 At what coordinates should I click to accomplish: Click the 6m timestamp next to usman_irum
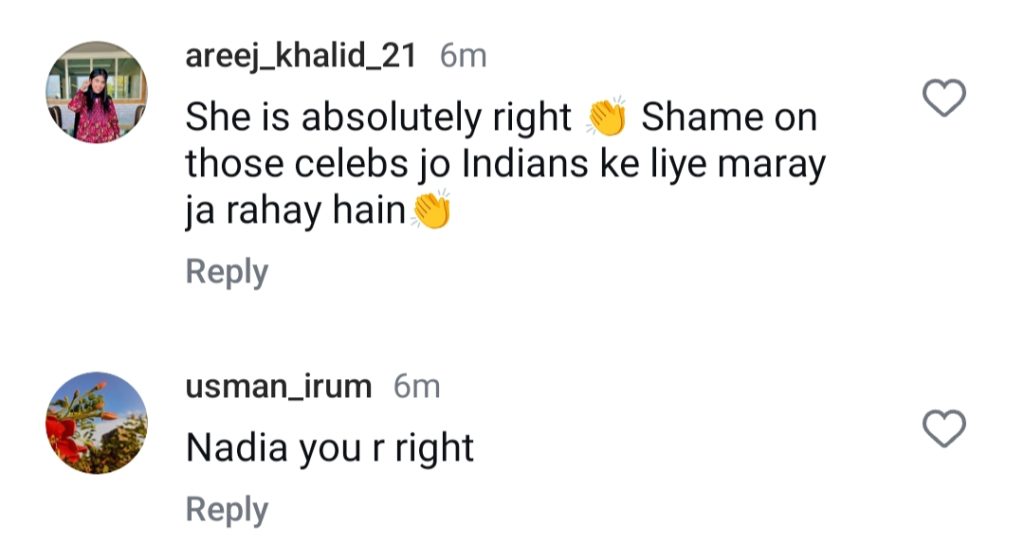click(x=417, y=387)
